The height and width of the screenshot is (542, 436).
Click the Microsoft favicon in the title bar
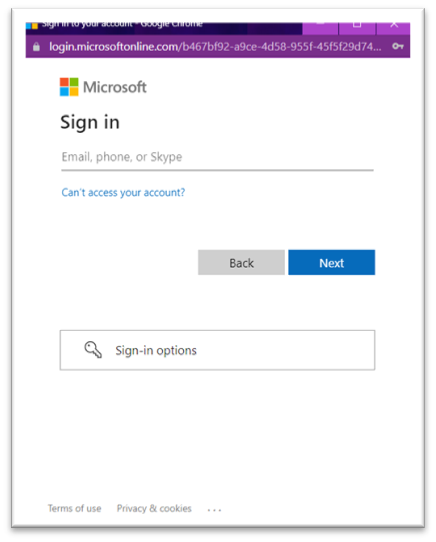[32, 26]
